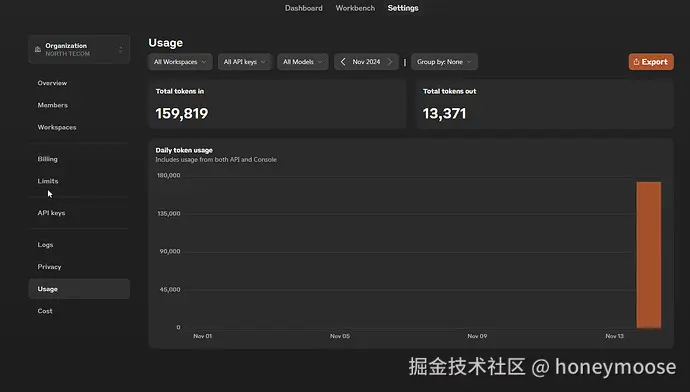Click the Nov 2024 date label
This screenshot has height=392, width=690.
[x=366, y=62]
